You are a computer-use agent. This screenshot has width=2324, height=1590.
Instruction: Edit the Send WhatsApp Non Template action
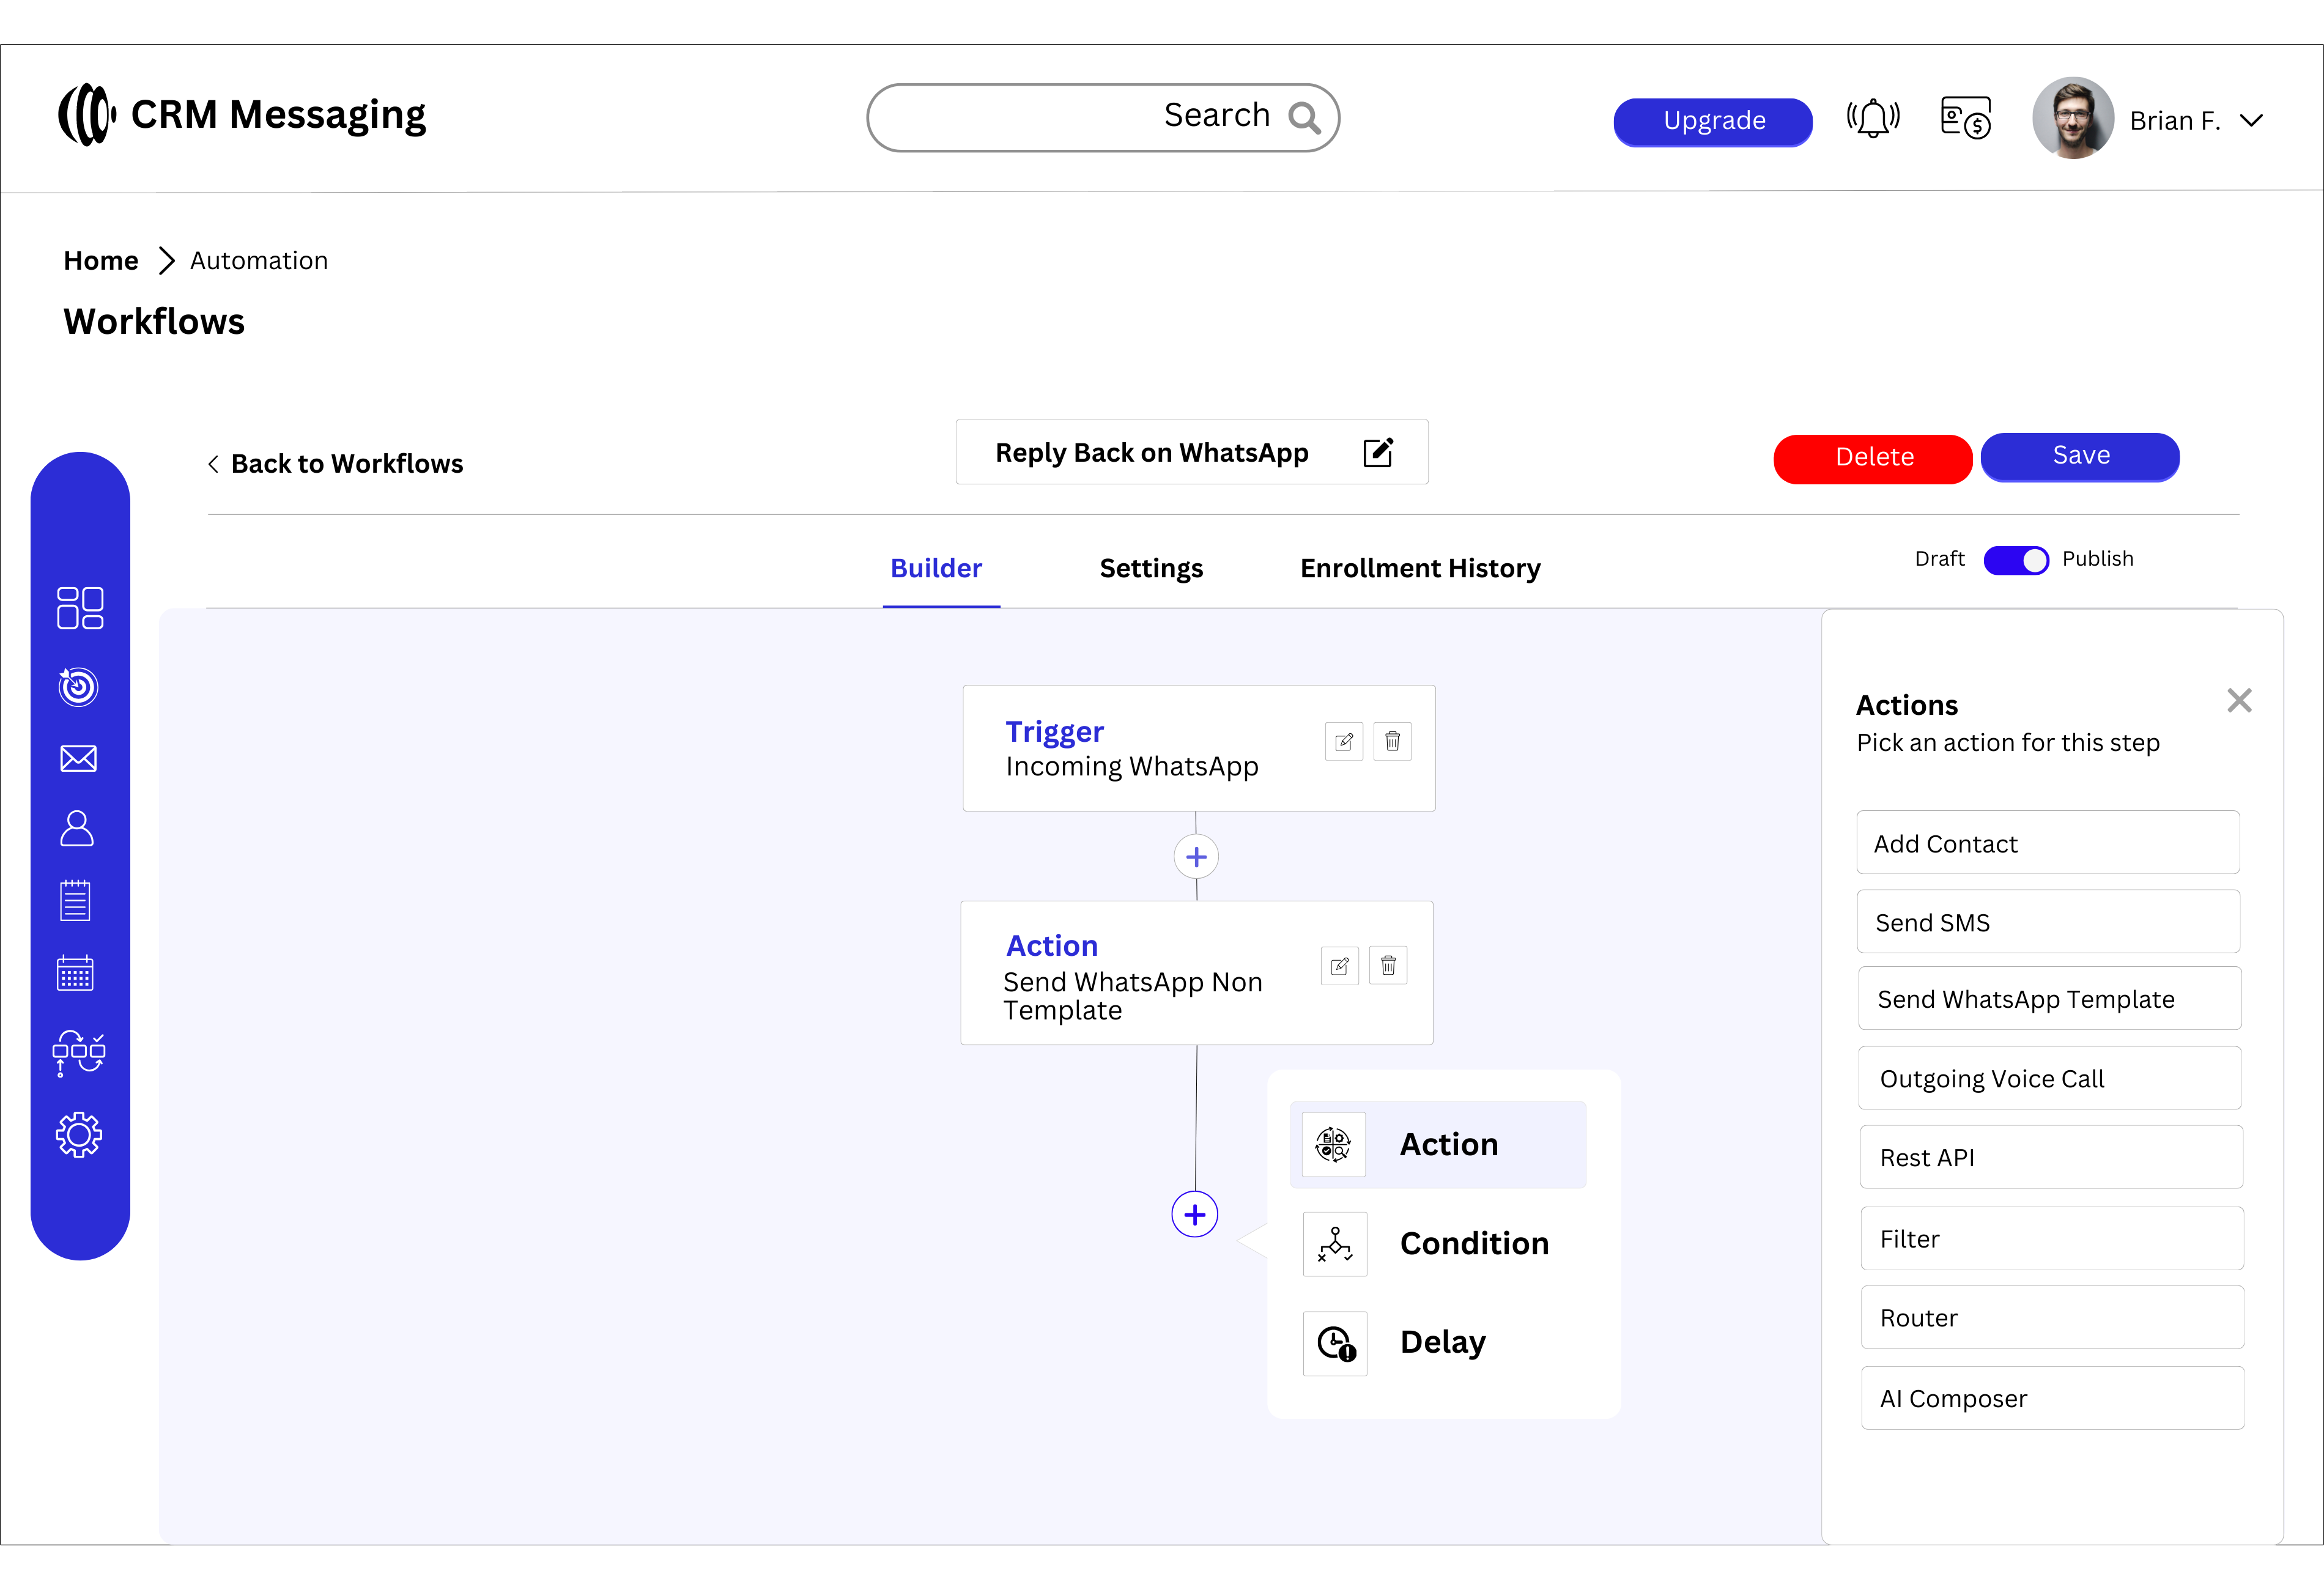pyautogui.click(x=1339, y=966)
